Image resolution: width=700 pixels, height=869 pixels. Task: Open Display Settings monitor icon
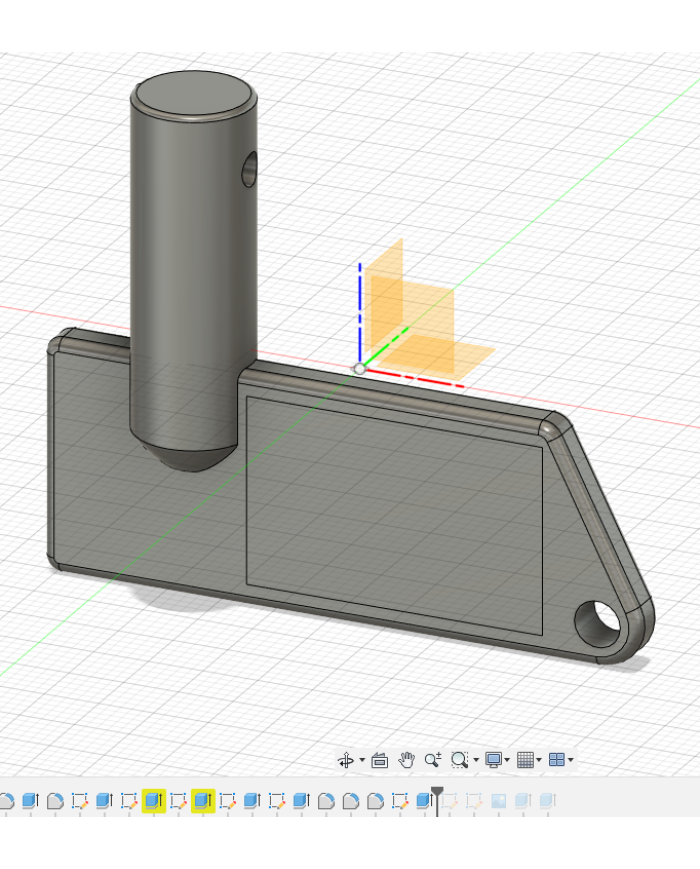492,760
